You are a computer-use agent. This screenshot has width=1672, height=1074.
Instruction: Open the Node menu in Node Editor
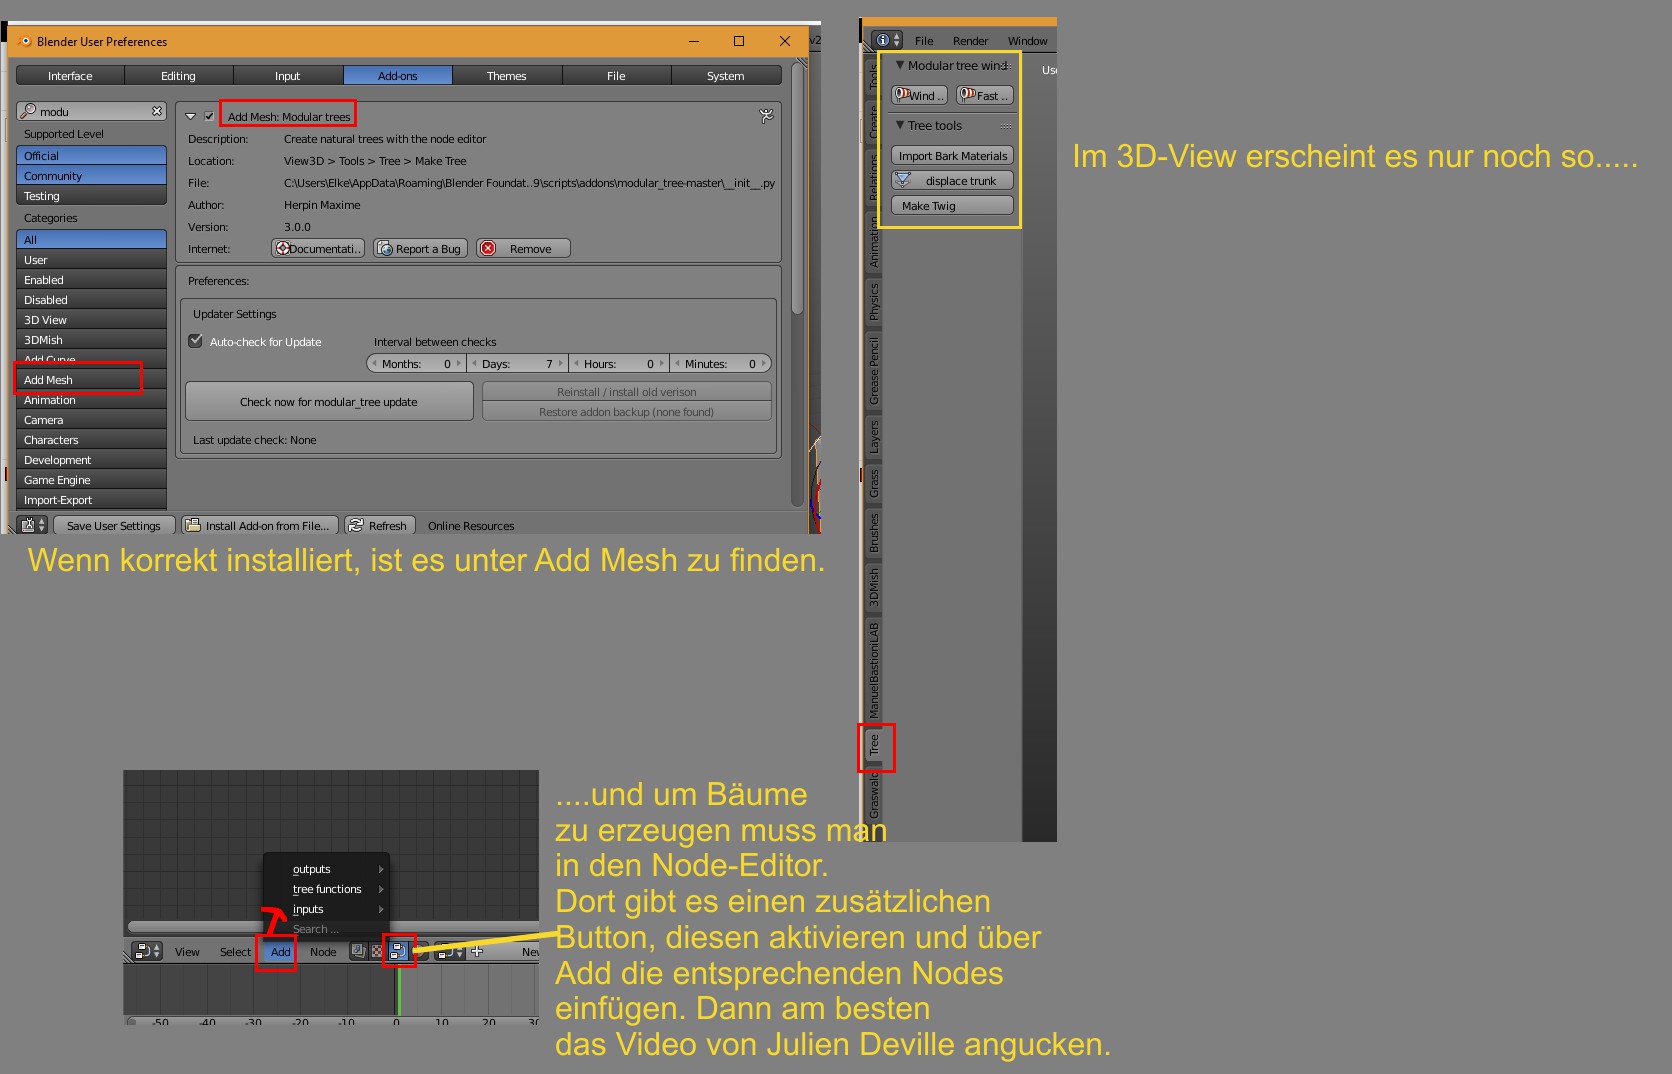coord(323,951)
